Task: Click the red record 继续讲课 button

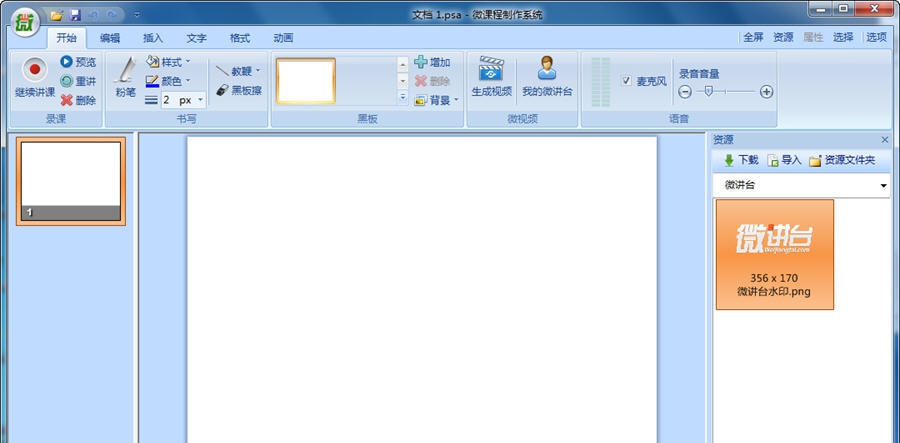Action: pyautogui.click(x=34, y=77)
